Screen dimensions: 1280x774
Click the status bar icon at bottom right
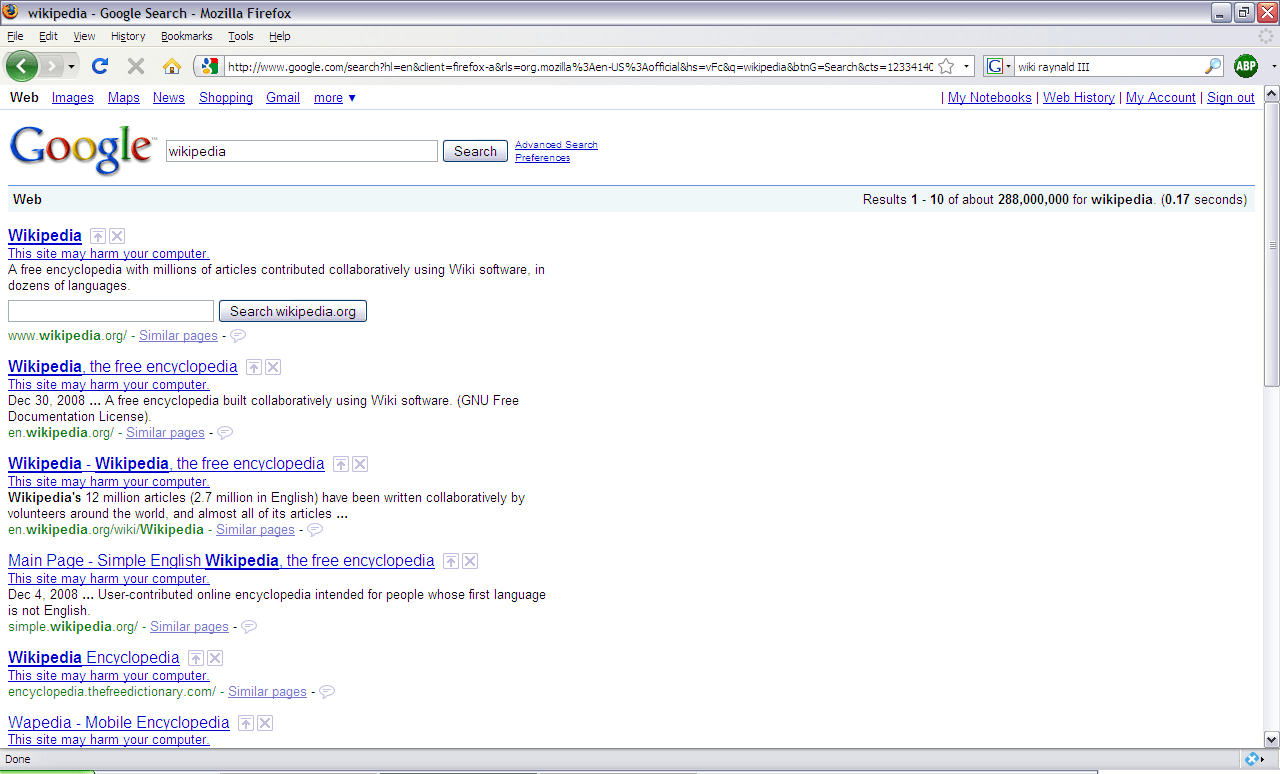point(1252,759)
